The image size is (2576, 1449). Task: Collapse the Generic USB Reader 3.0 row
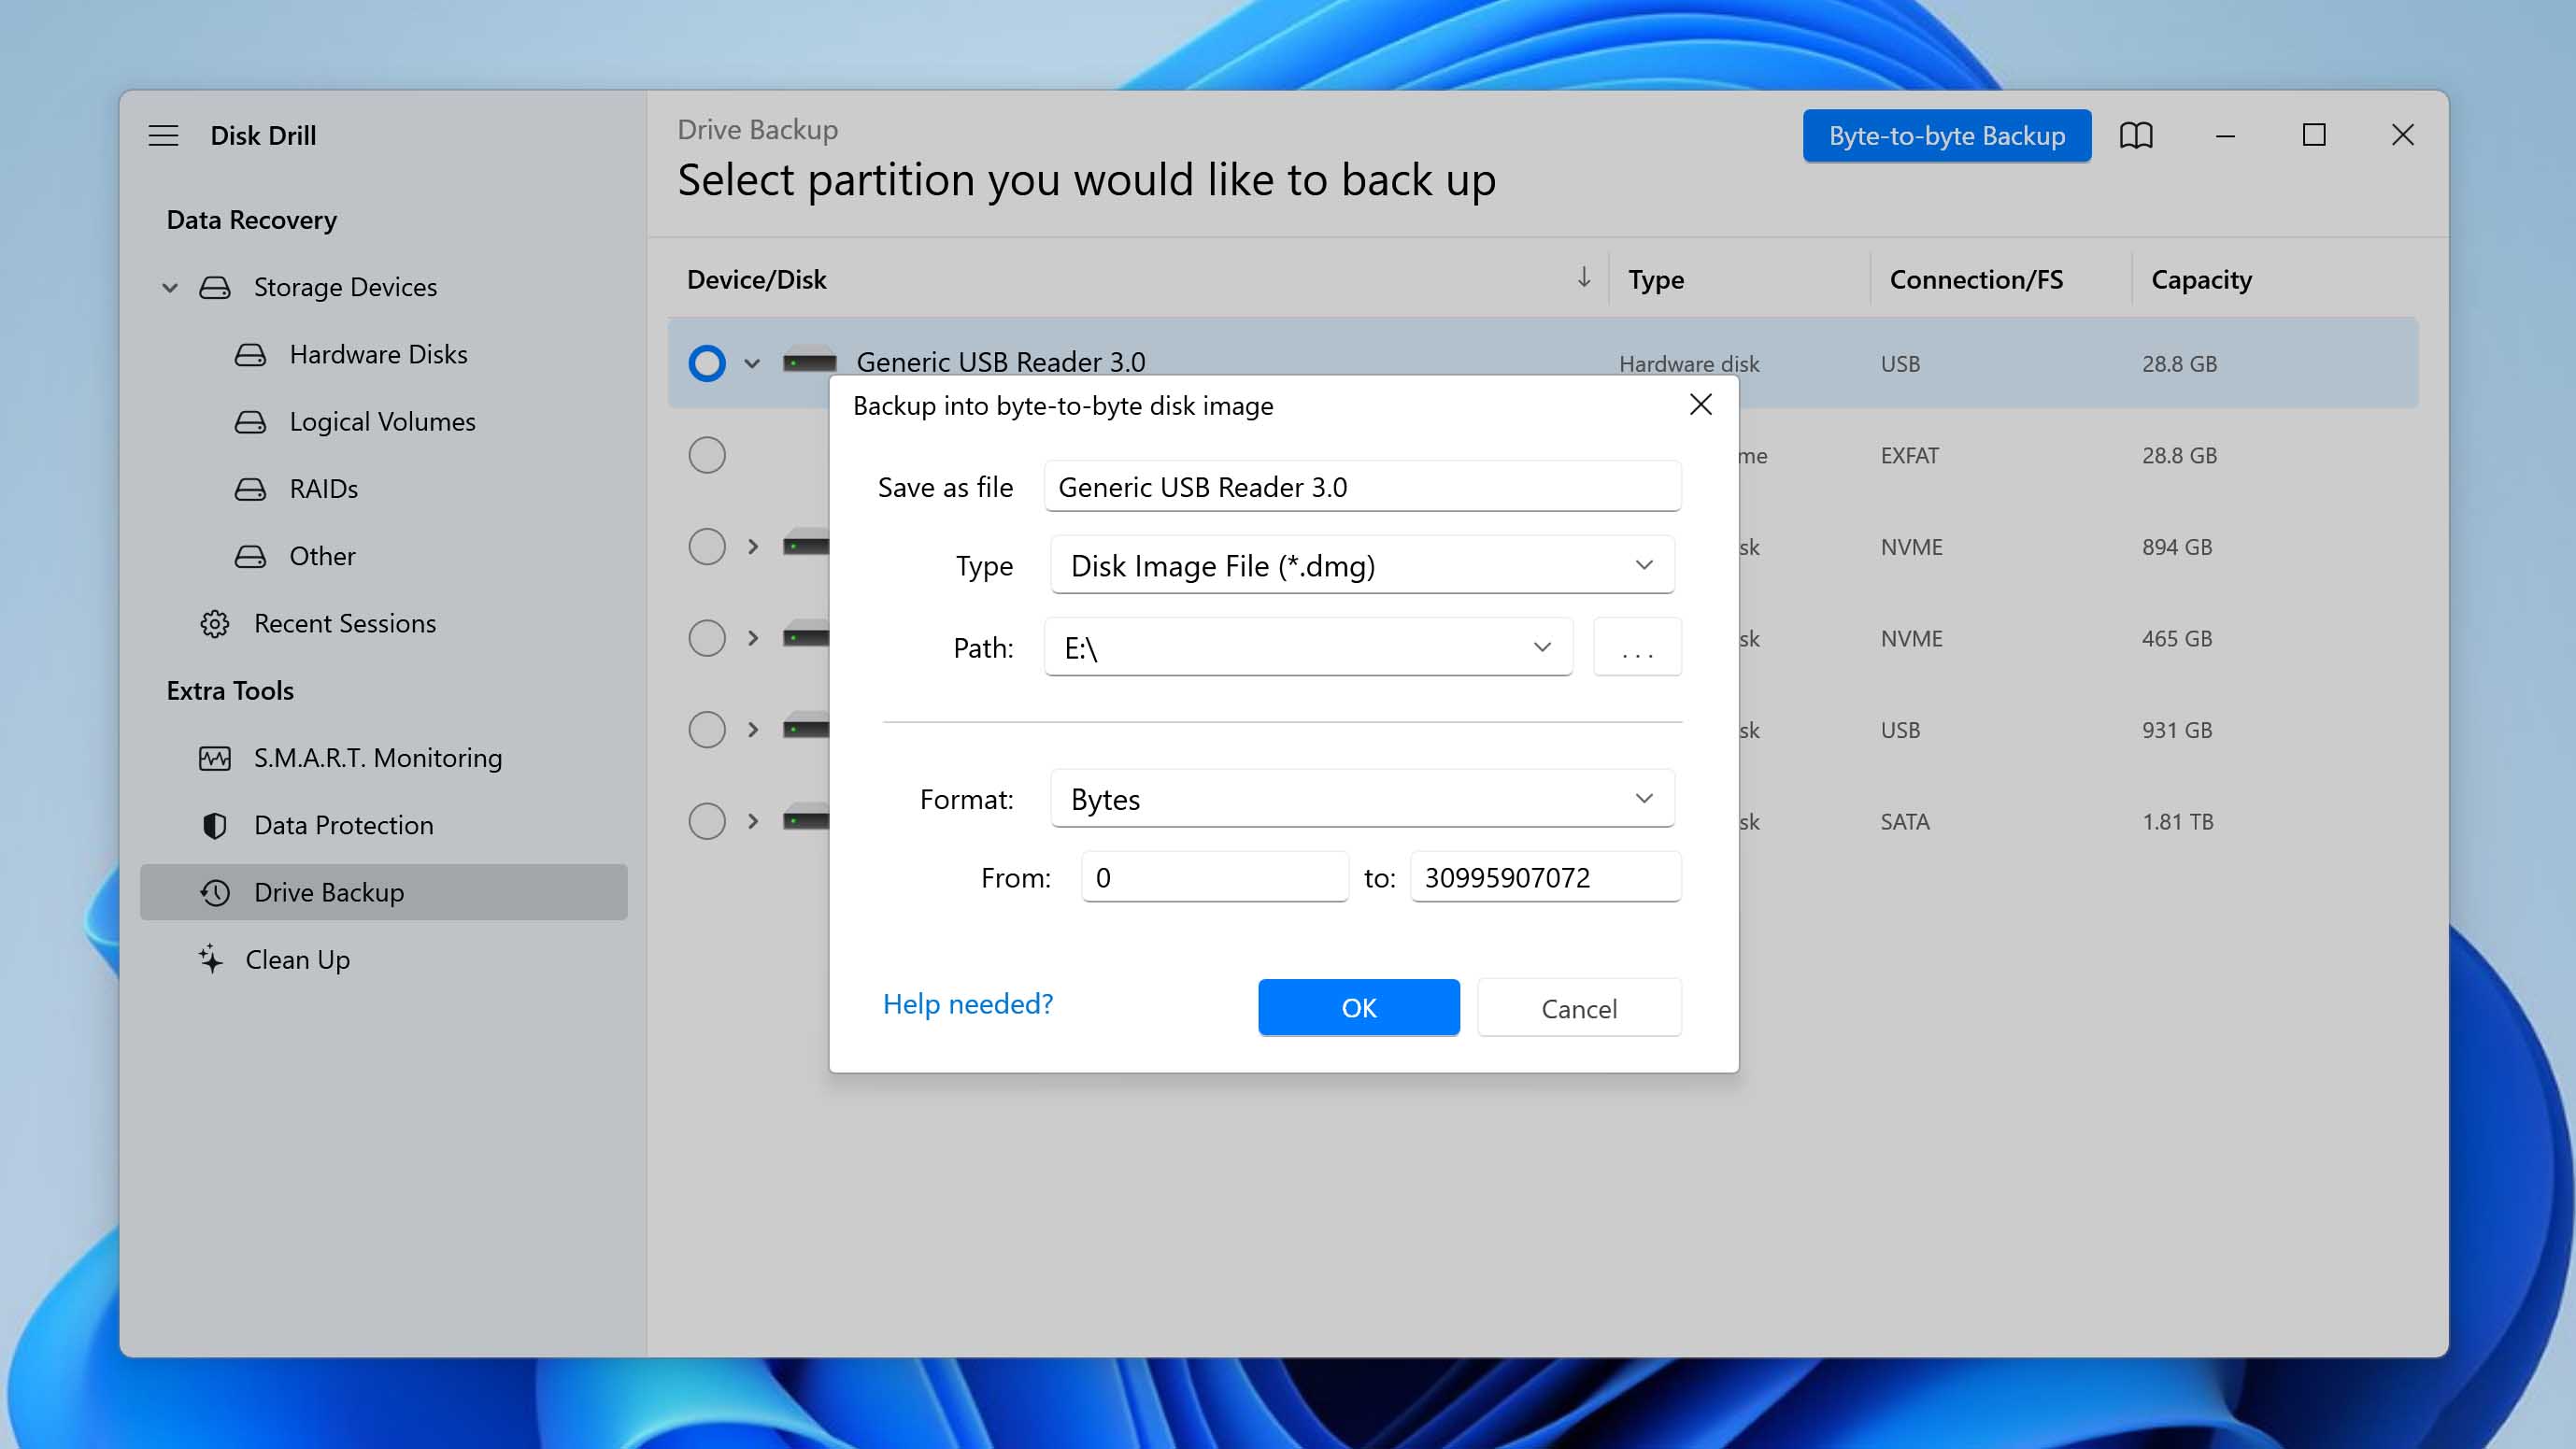[x=752, y=364]
